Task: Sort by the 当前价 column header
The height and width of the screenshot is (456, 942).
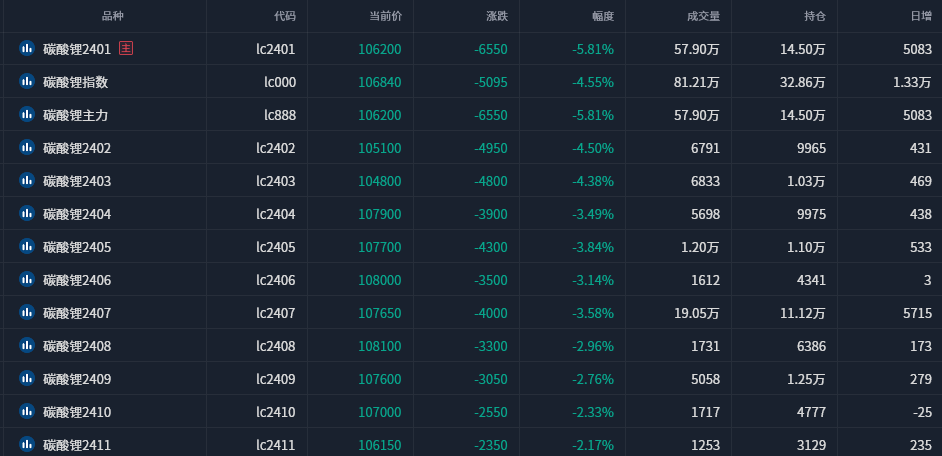Action: click(385, 16)
